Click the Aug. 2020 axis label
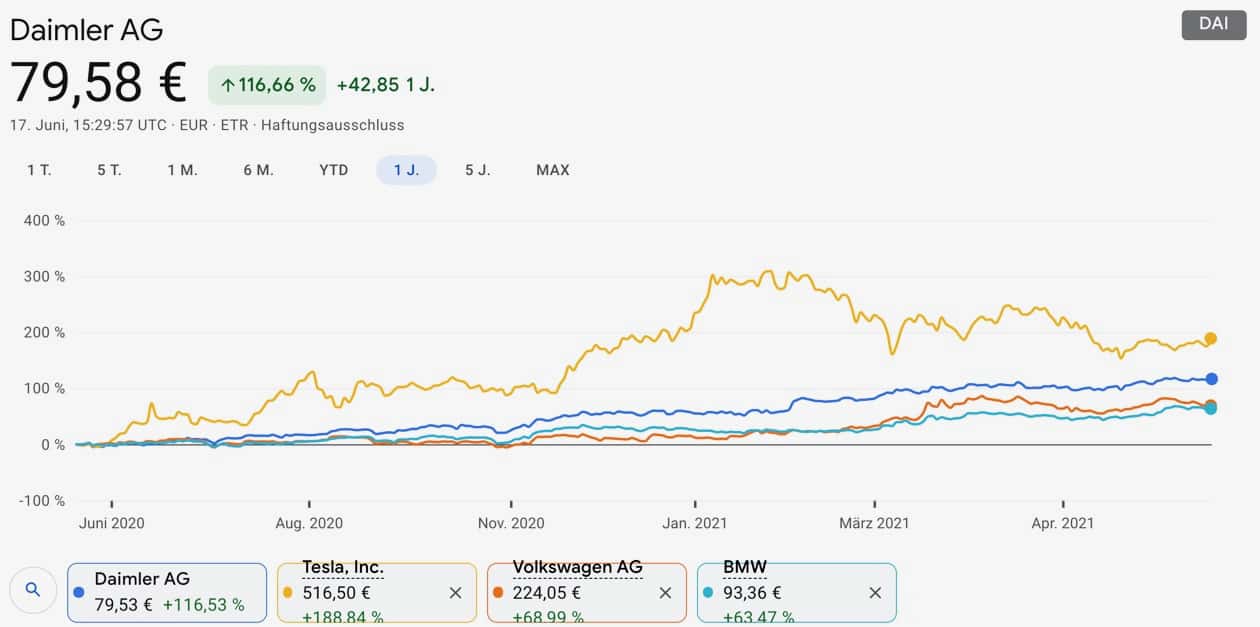The width and height of the screenshot is (1260, 627). [309, 523]
